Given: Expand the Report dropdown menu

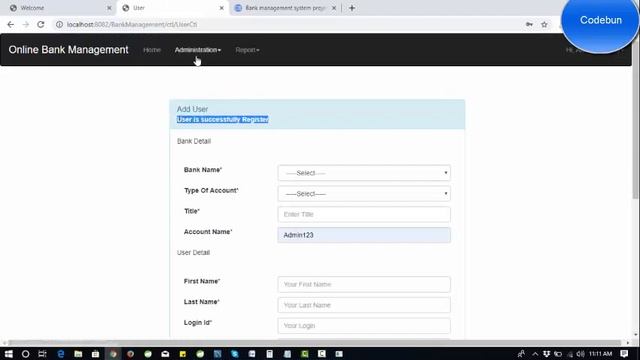Looking at the screenshot, I should click(247, 50).
